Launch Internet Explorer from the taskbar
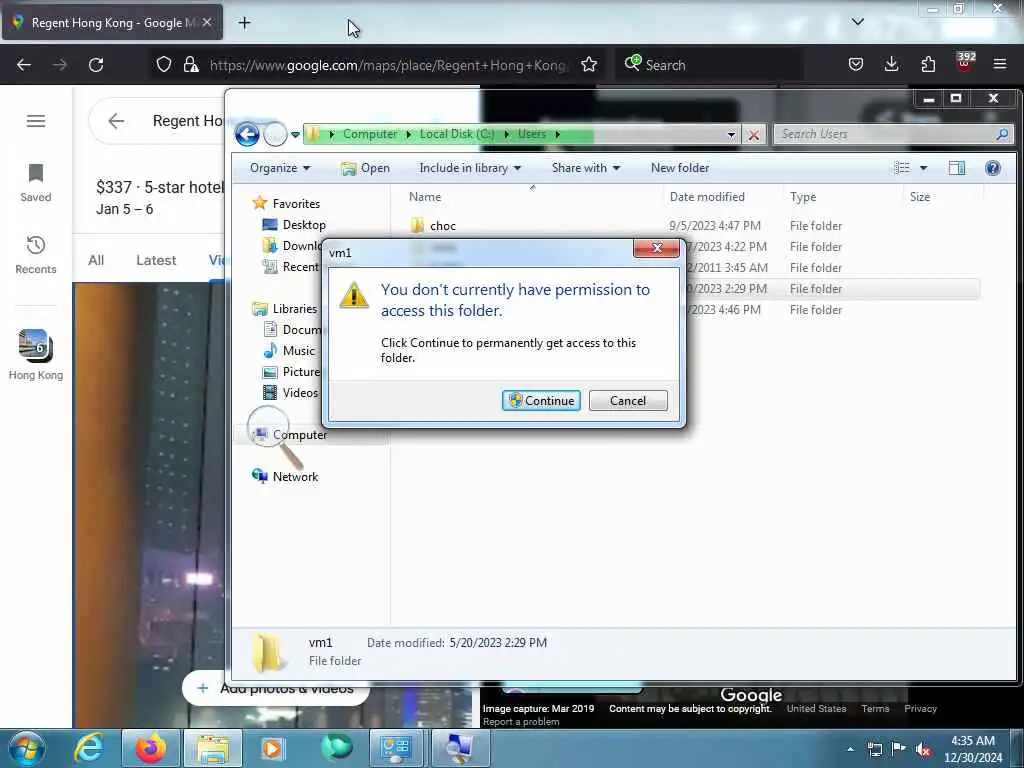The width and height of the screenshot is (1024, 768). tap(89, 748)
